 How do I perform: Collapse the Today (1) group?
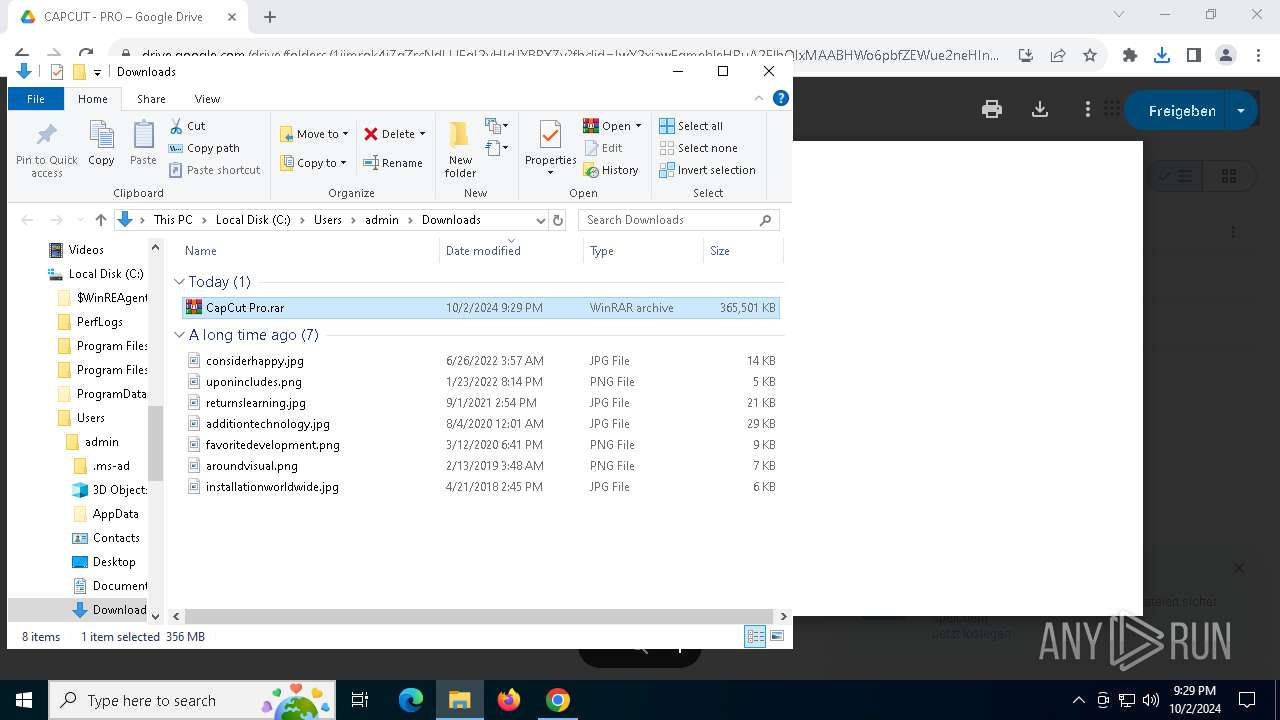point(179,282)
